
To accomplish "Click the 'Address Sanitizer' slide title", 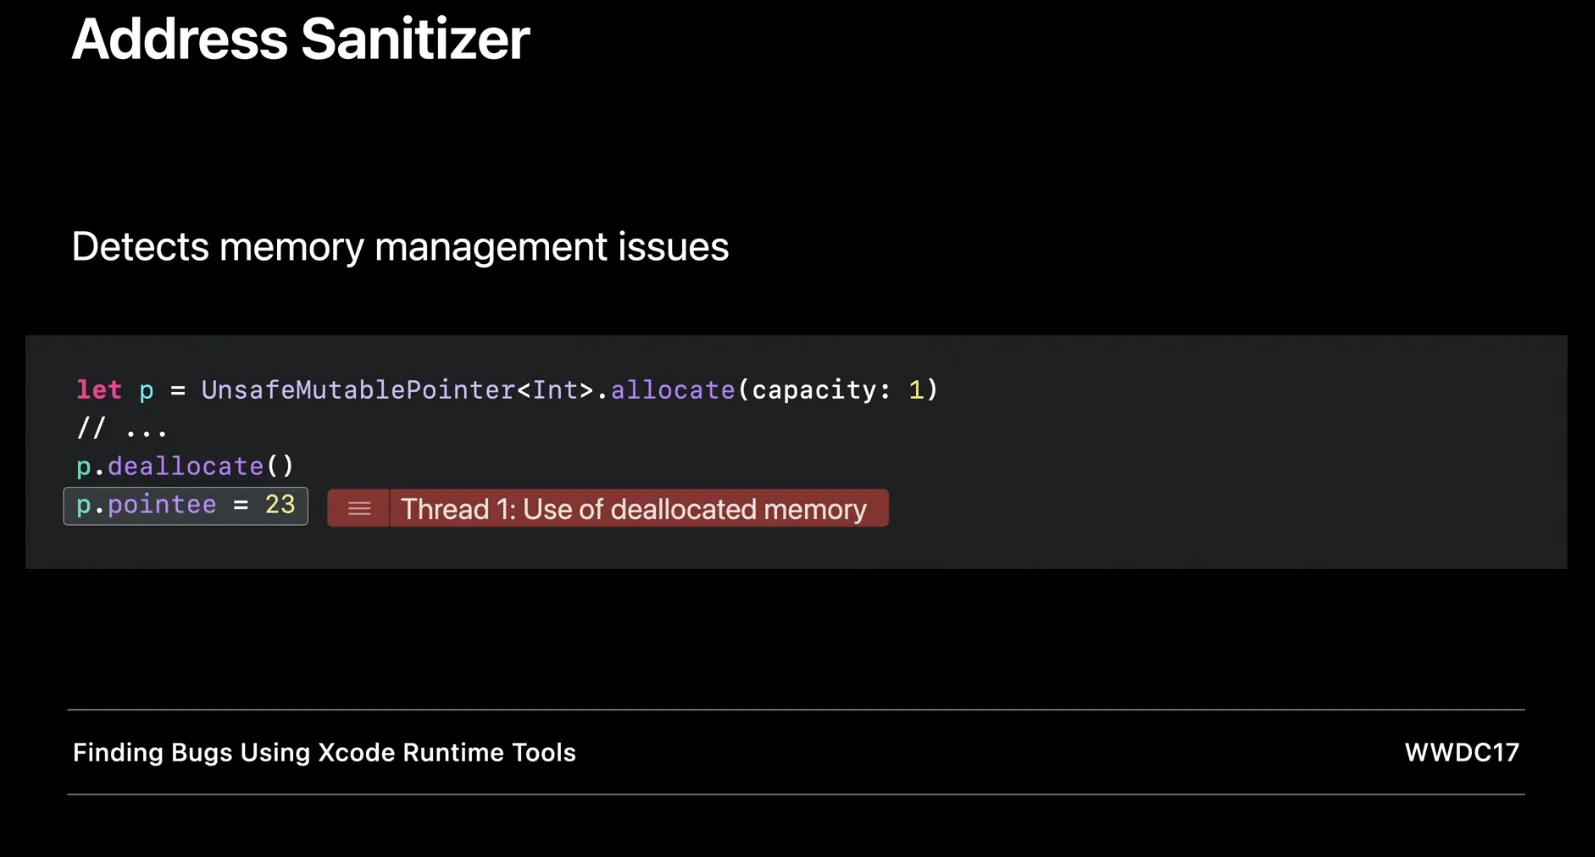I will coord(300,40).
